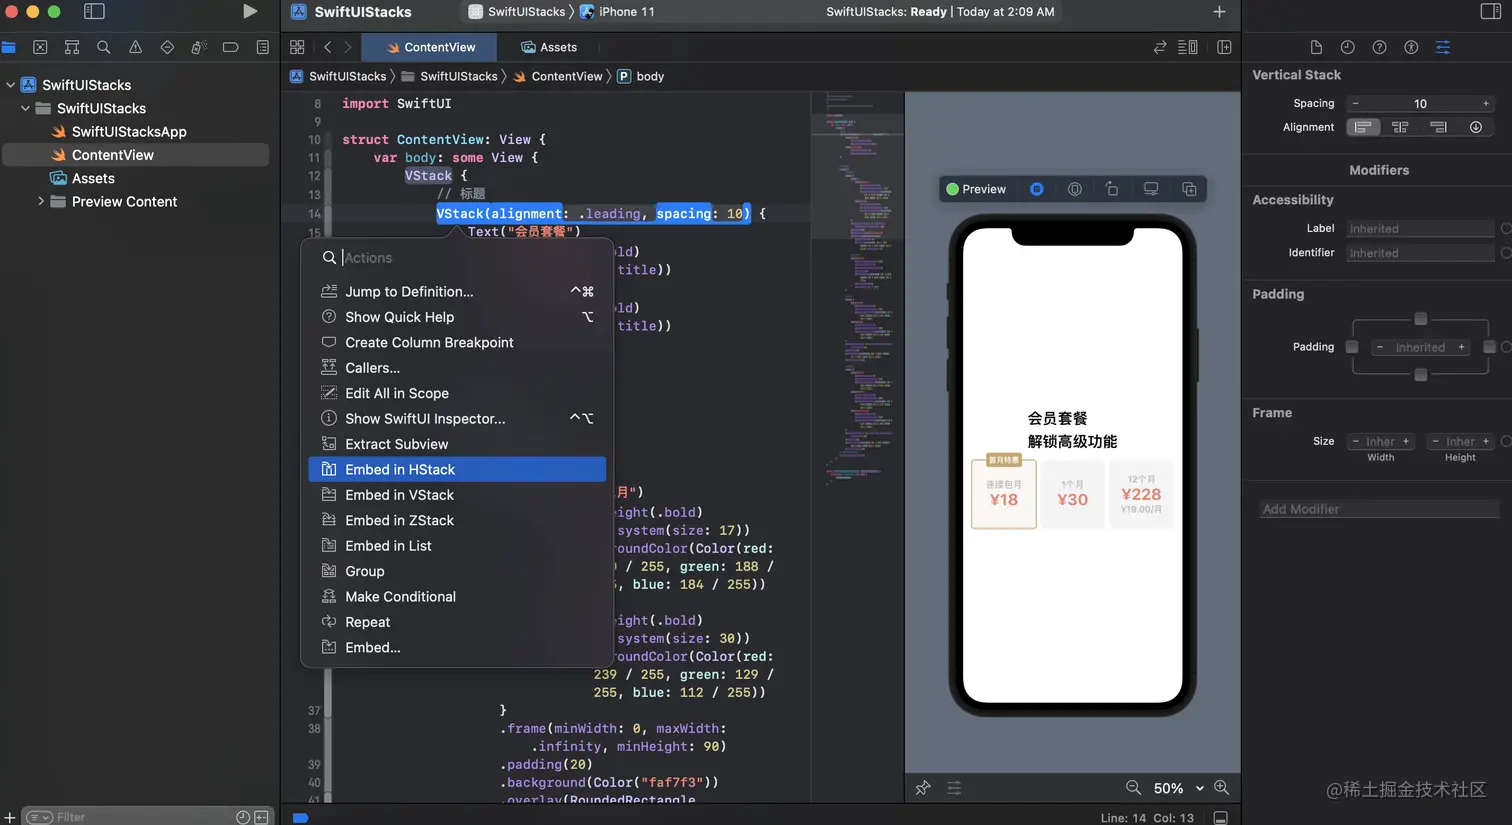Show the Quick Help inspector

[1379, 47]
